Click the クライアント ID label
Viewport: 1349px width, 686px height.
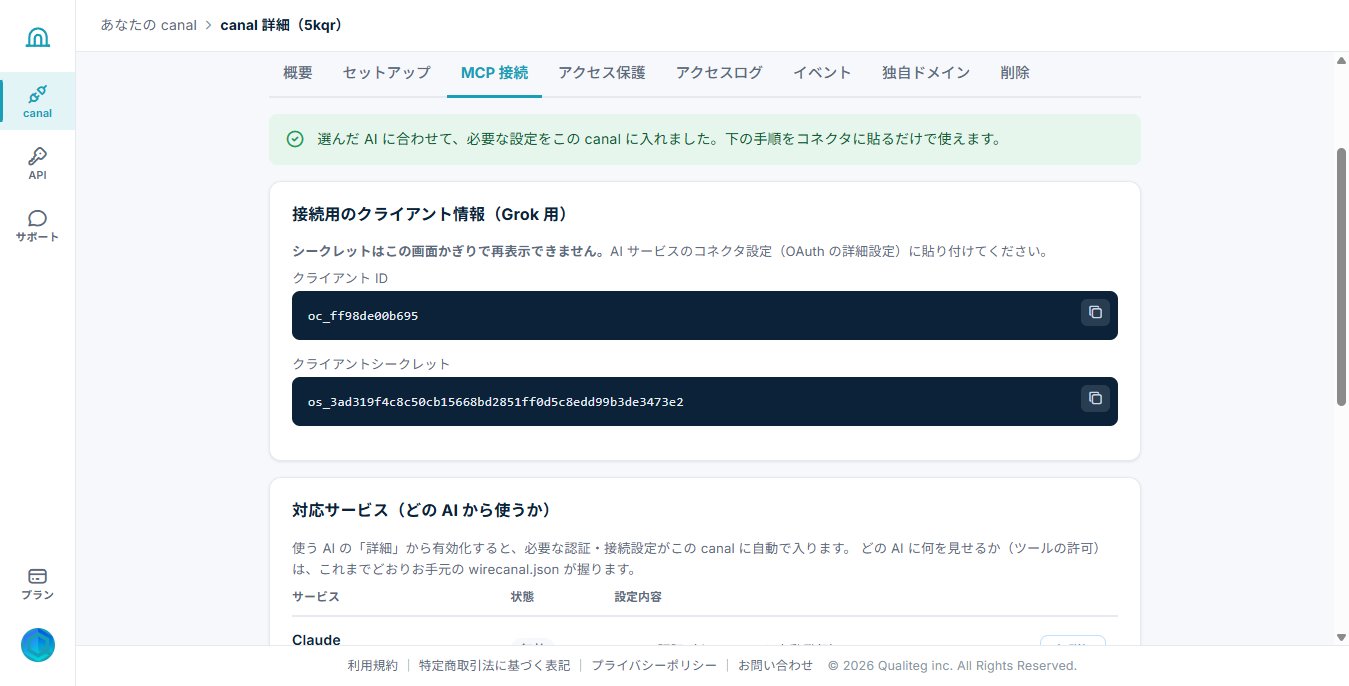[x=339, y=278]
